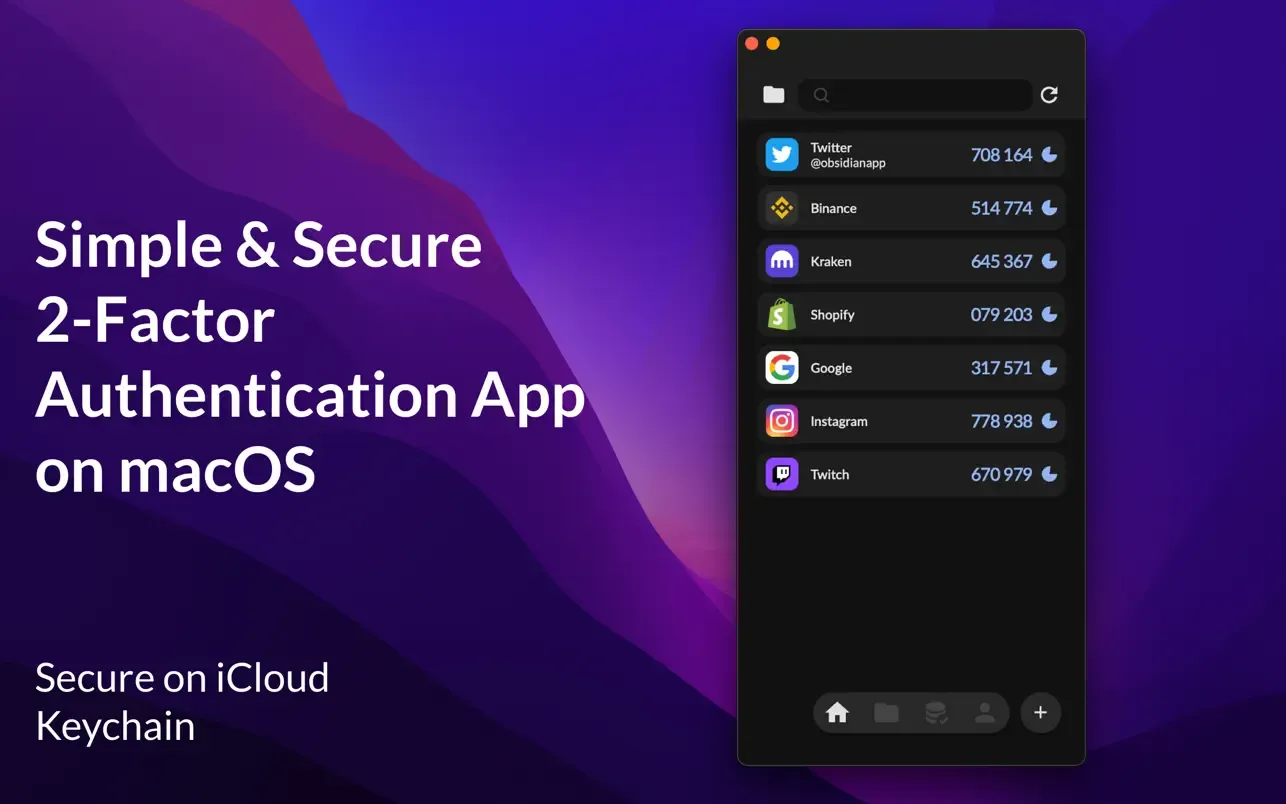1286x804 pixels.
Task: Open the Backup sync tab
Action: point(936,713)
